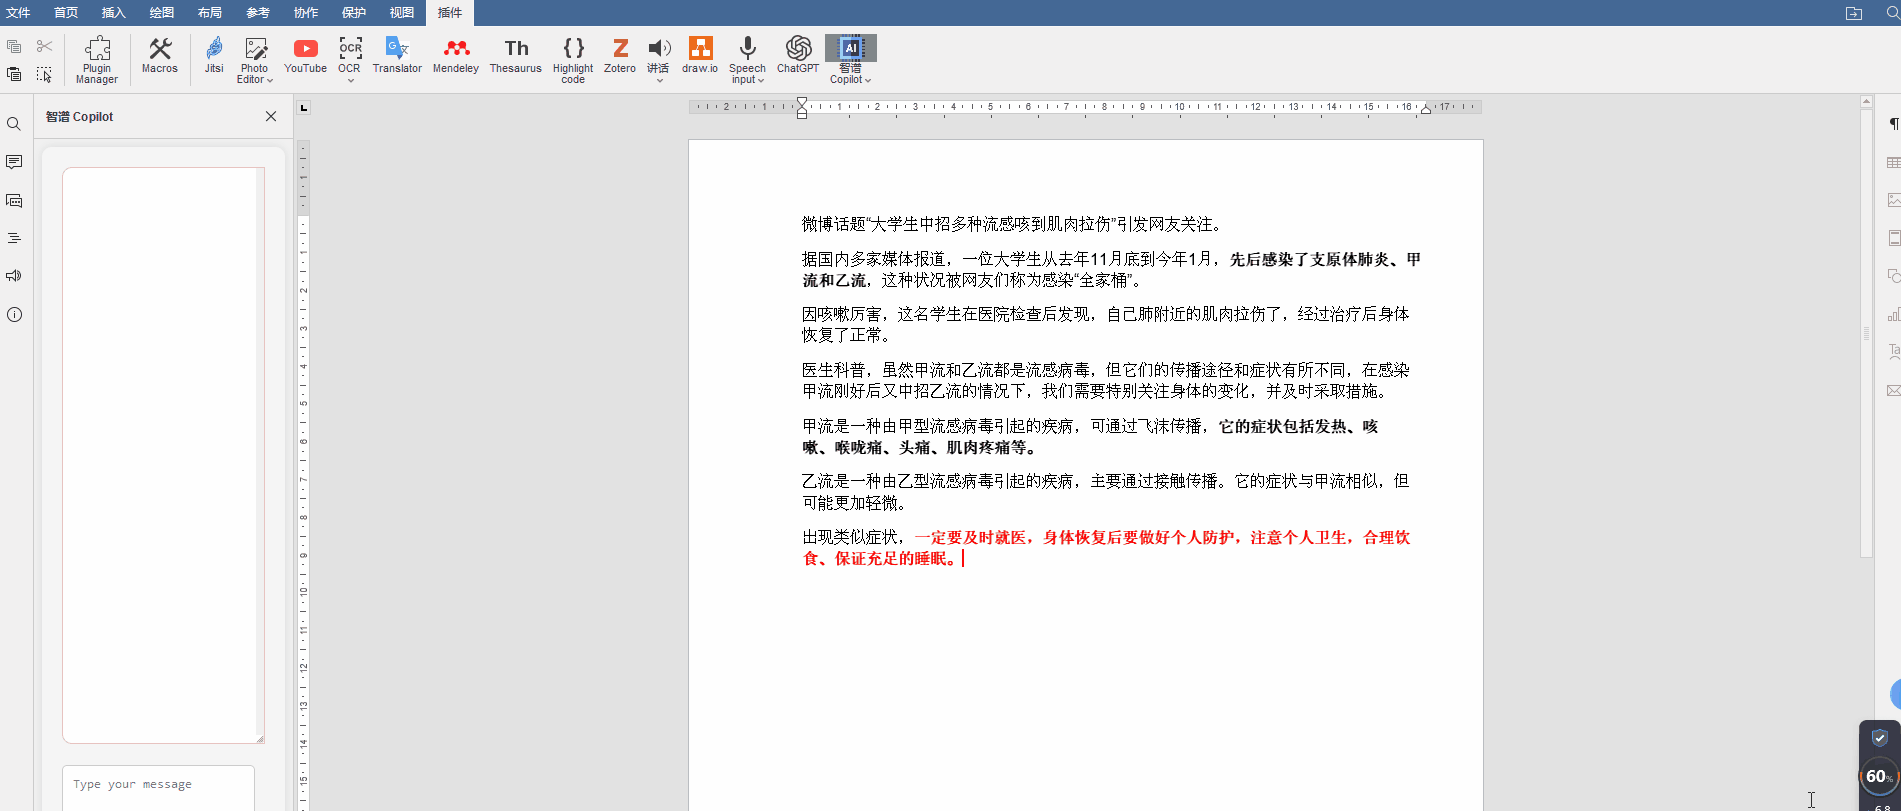The width and height of the screenshot is (1901, 811).
Task: Open the draw.io plugin
Action: tap(700, 55)
